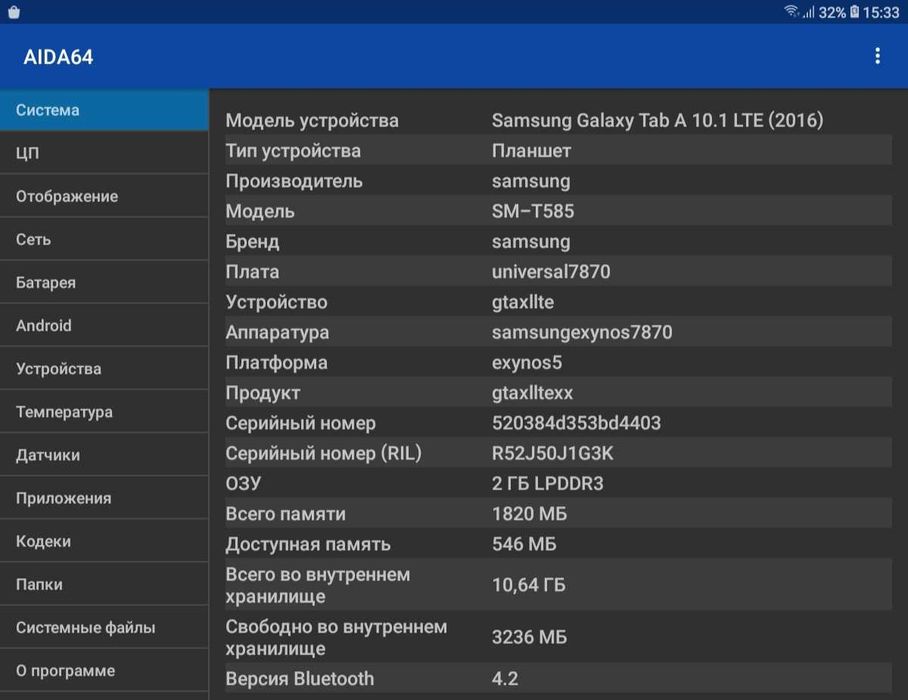Open the Android sidebar category
908x700 pixels.
[104, 325]
